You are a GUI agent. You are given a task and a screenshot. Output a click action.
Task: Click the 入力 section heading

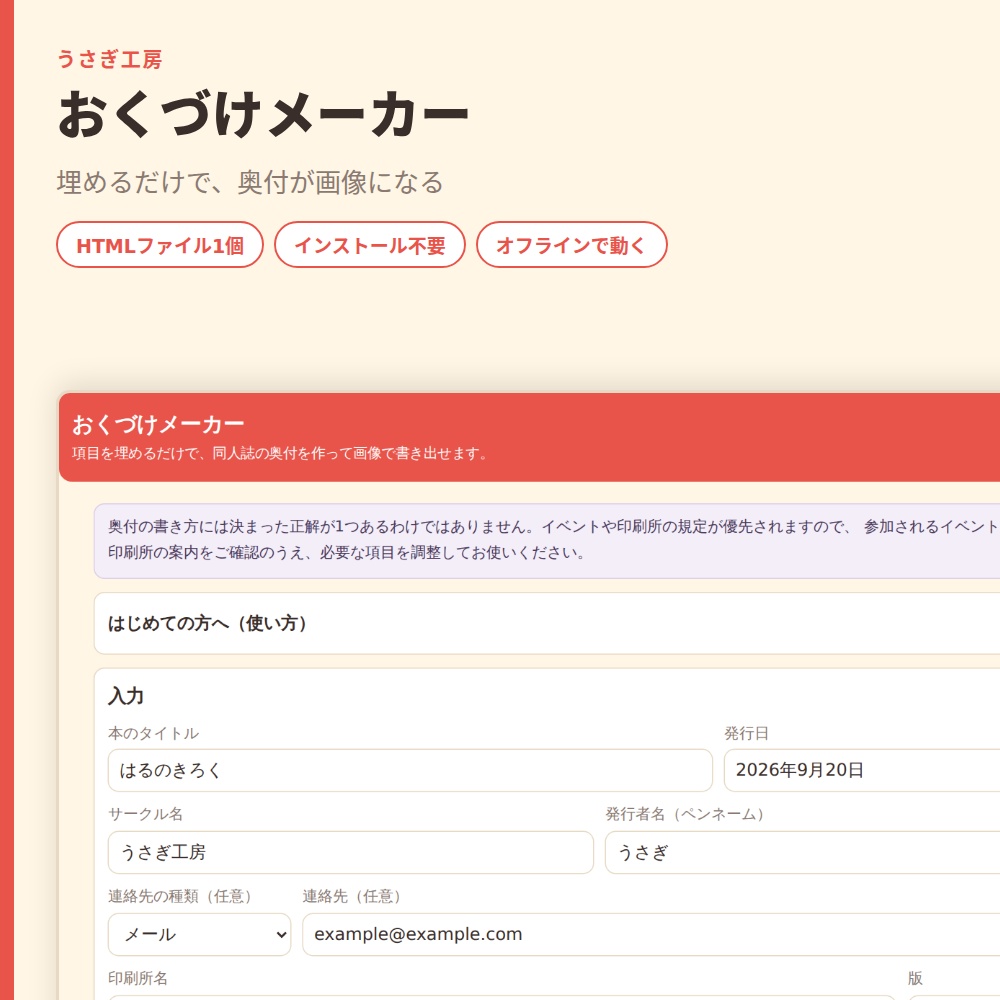(126, 696)
